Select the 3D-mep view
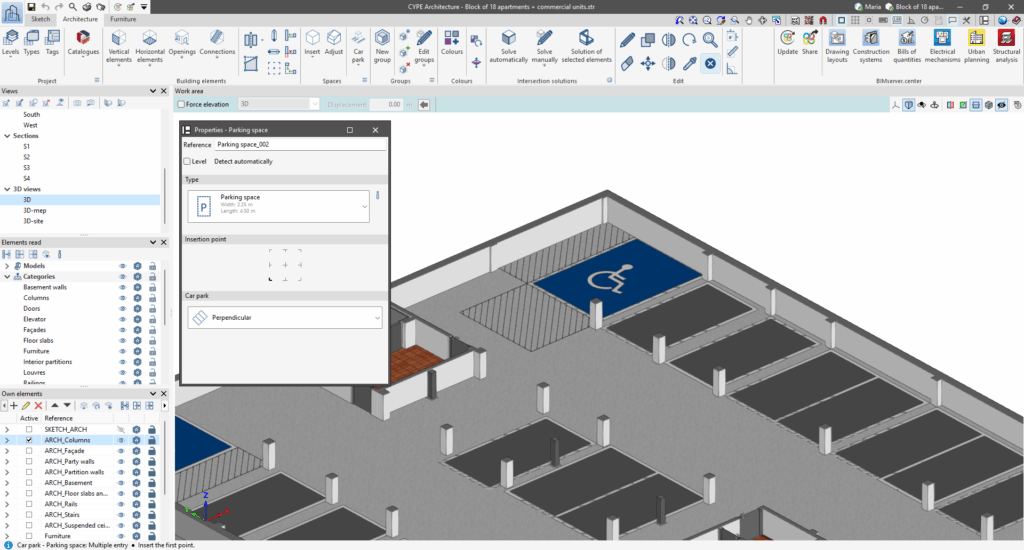1024x550 pixels. pos(35,210)
